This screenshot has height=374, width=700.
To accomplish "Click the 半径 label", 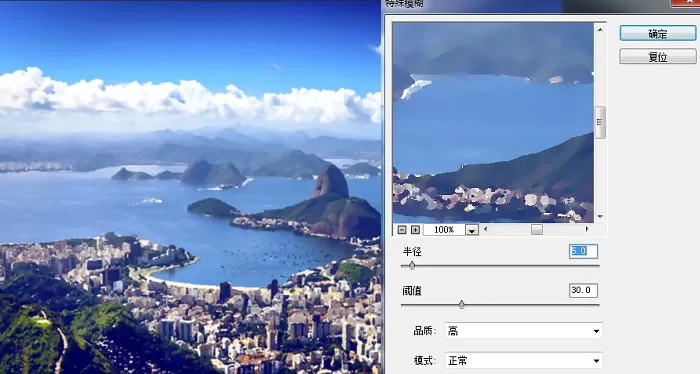I will click(412, 252).
